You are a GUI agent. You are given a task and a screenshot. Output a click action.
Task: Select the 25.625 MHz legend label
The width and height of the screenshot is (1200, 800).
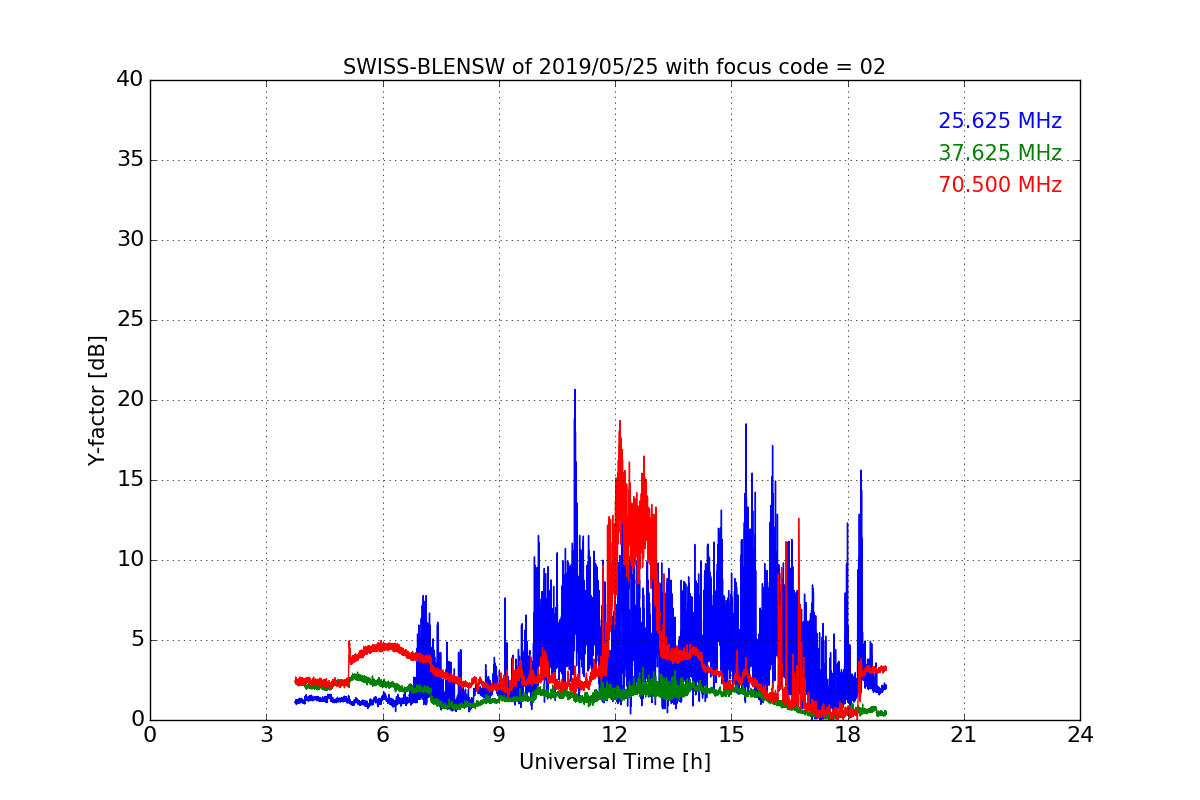pyautogui.click(x=1000, y=121)
